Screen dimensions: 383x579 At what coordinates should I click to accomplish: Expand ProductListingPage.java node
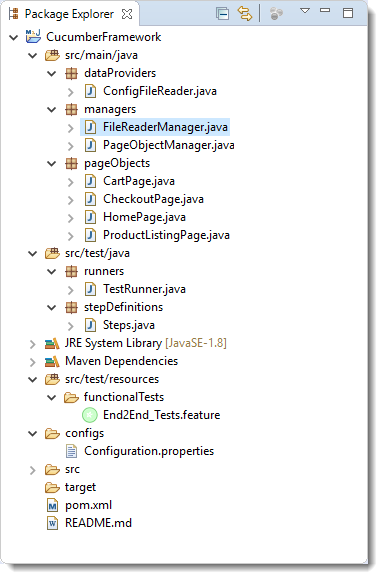coord(71,236)
